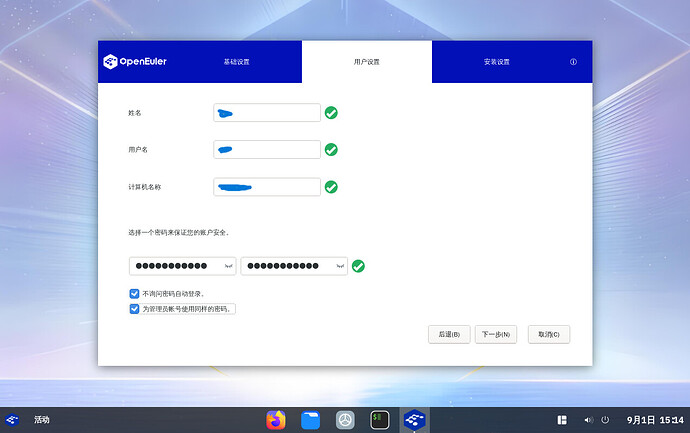Switch to the 基础设置 tab
690x433 pixels.
pyautogui.click(x=236, y=62)
